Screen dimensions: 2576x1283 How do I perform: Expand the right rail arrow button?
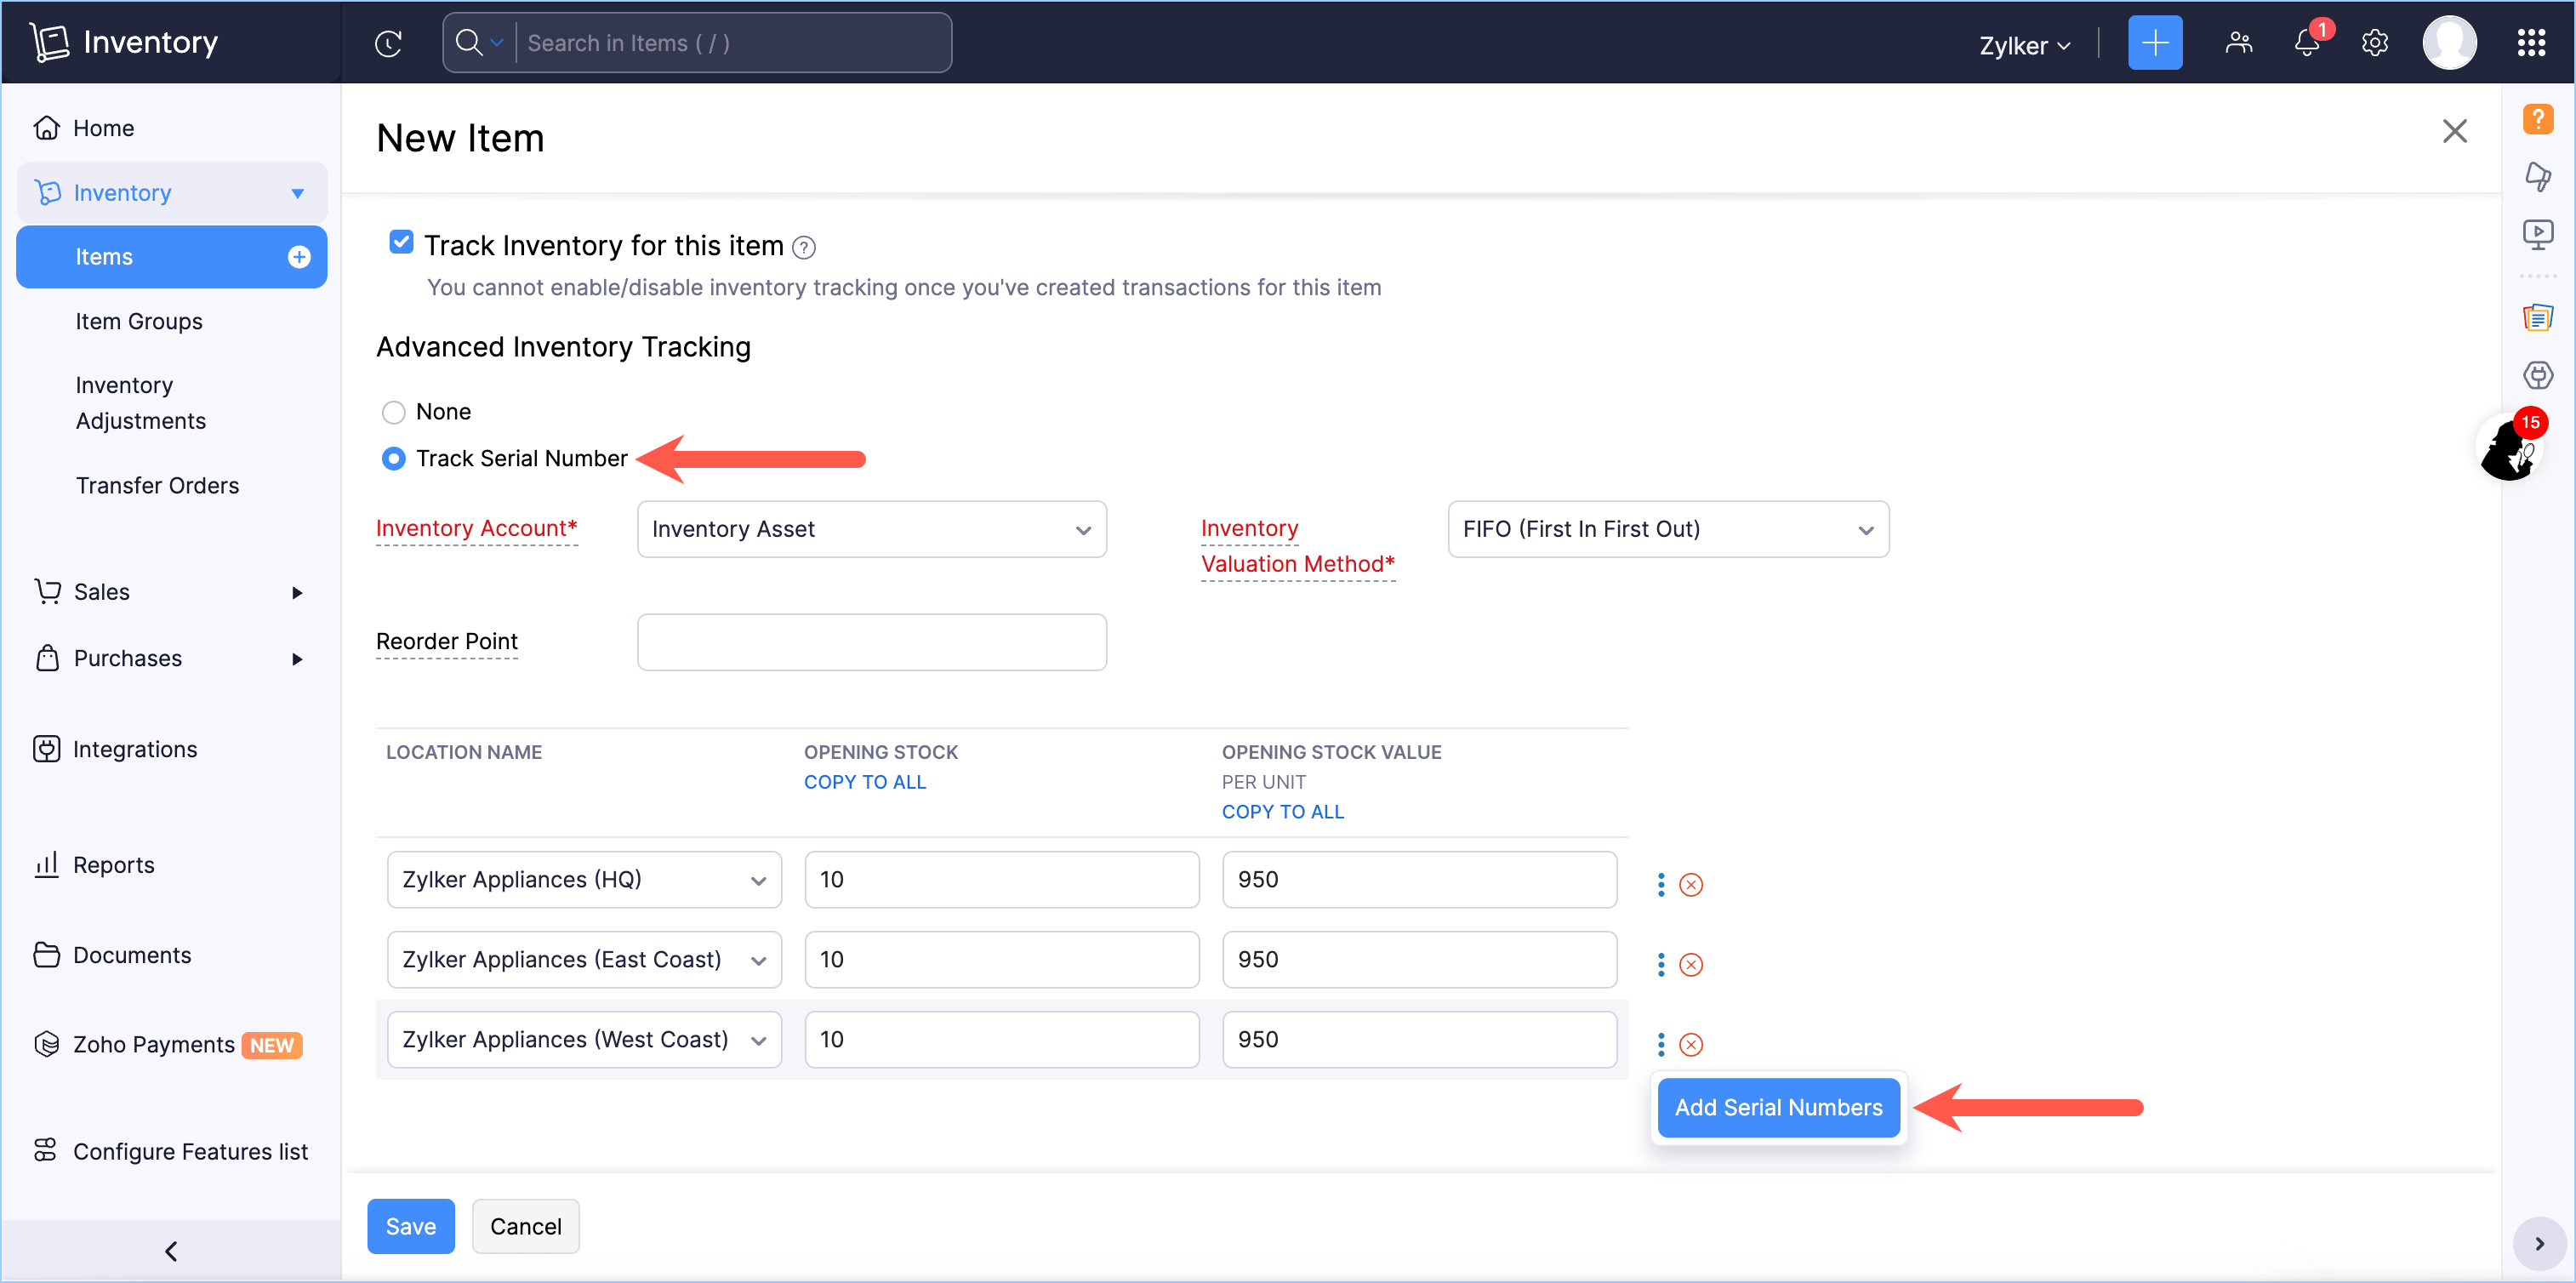pyautogui.click(x=2539, y=1243)
